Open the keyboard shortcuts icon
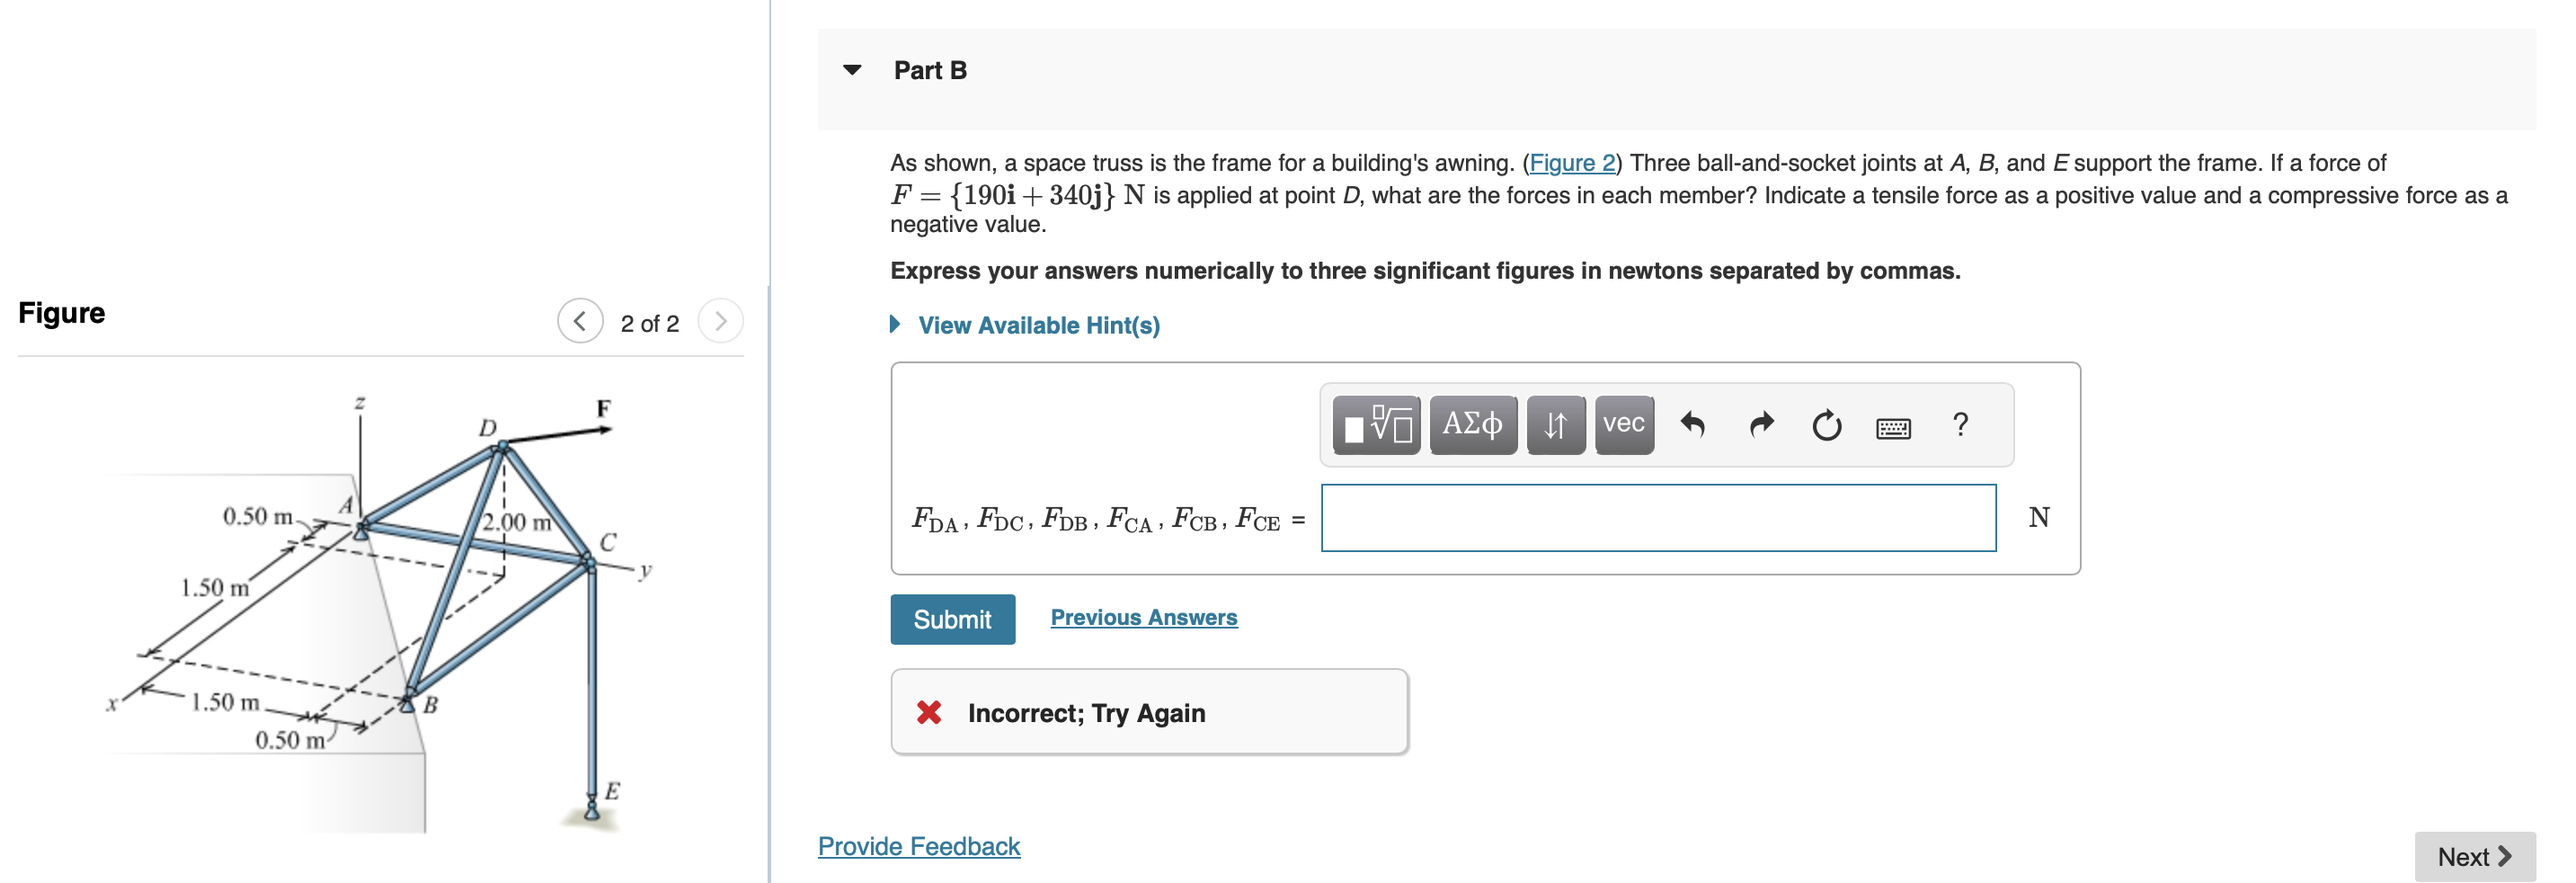The image size is (2576, 883). point(1893,427)
